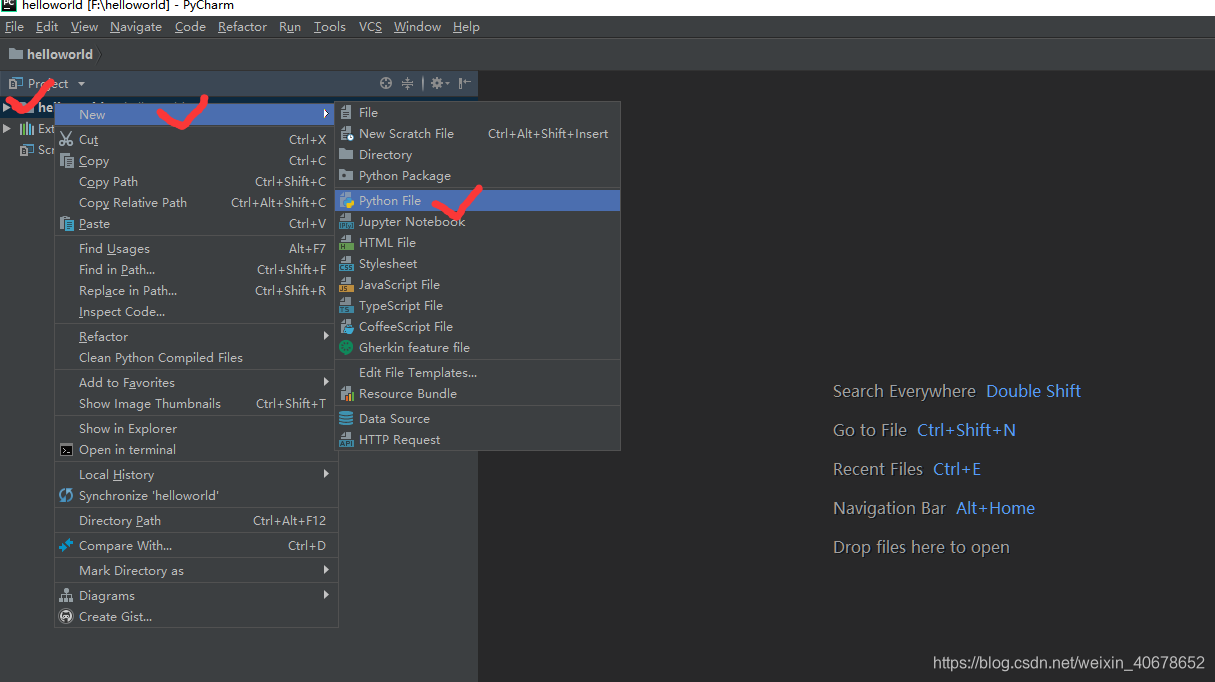This screenshot has height=682, width=1215.
Task: Select Directory Path entry
Action: (195, 521)
